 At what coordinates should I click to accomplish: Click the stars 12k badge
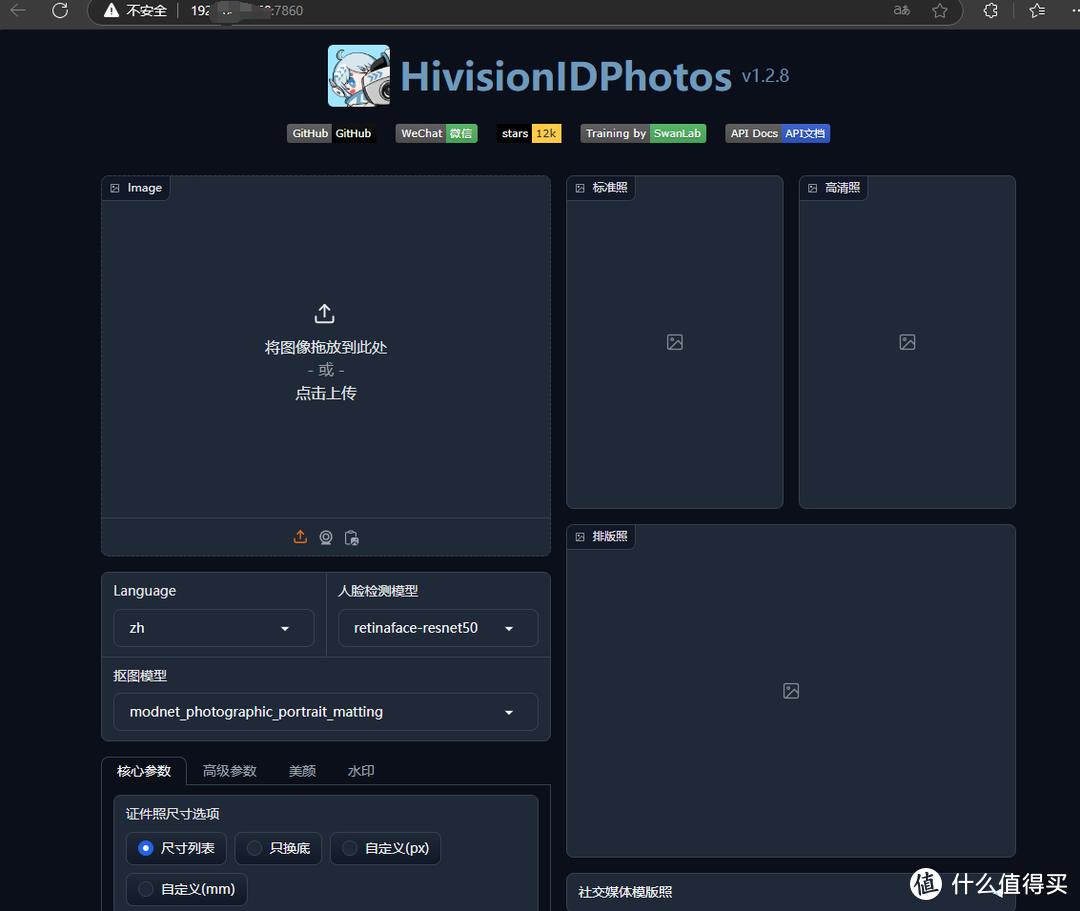pos(529,133)
